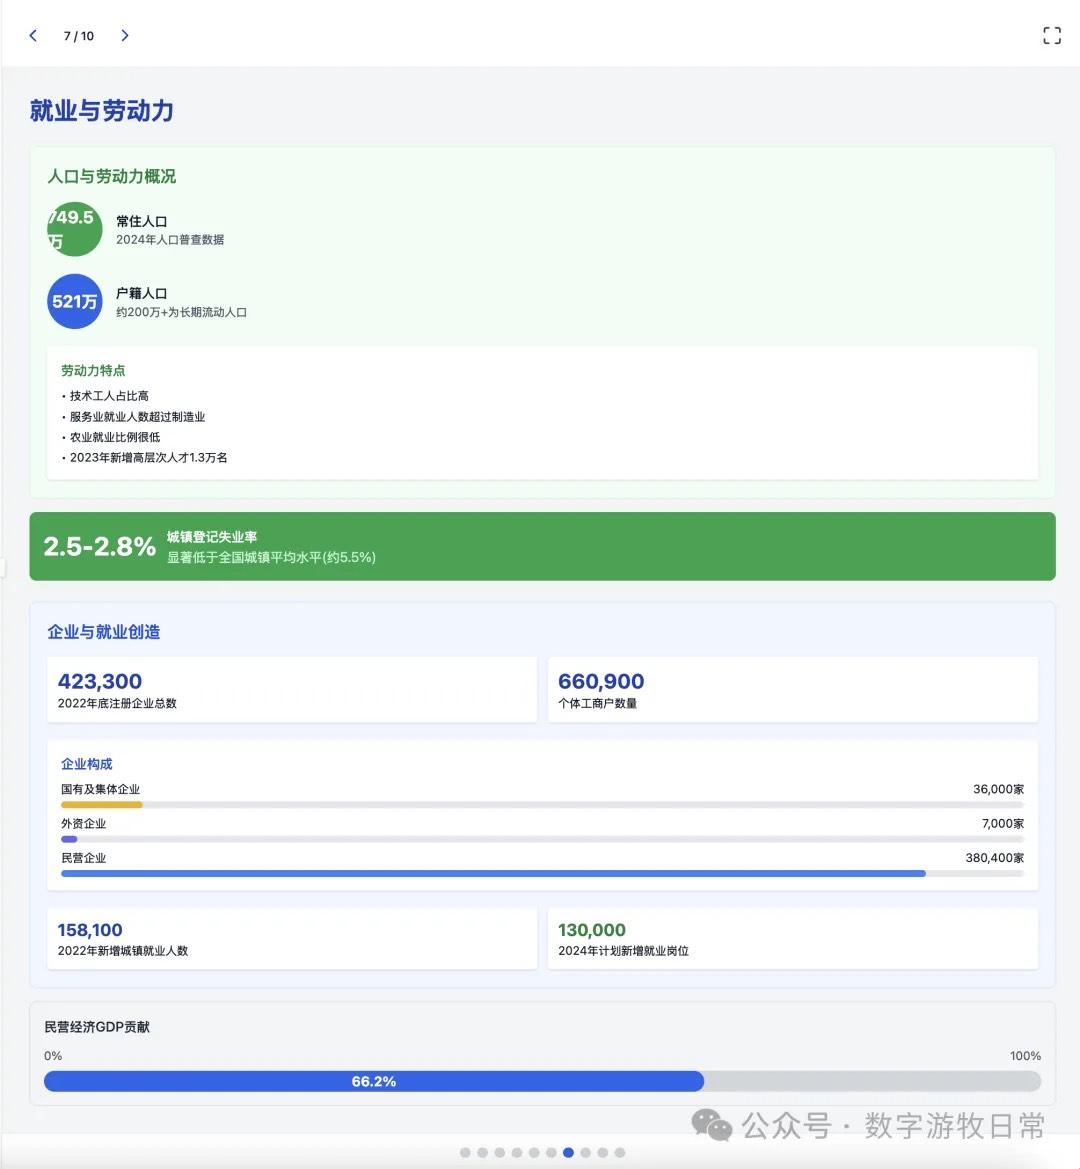Image resolution: width=1080 pixels, height=1169 pixels.
Task: Select the highlighted pagination dot
Action: (x=570, y=1152)
